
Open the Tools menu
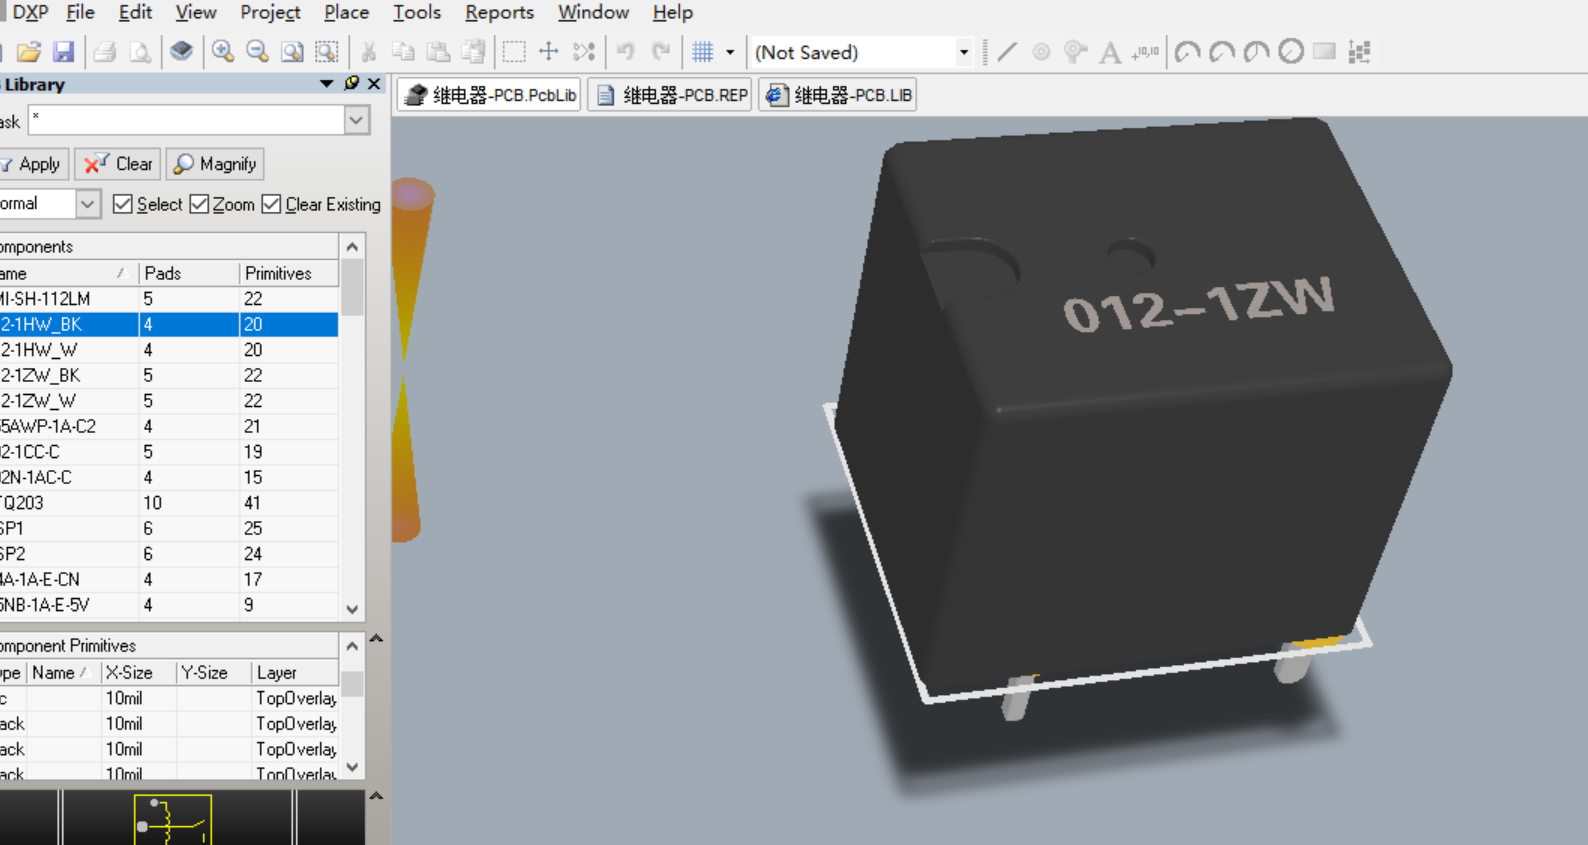point(416,12)
